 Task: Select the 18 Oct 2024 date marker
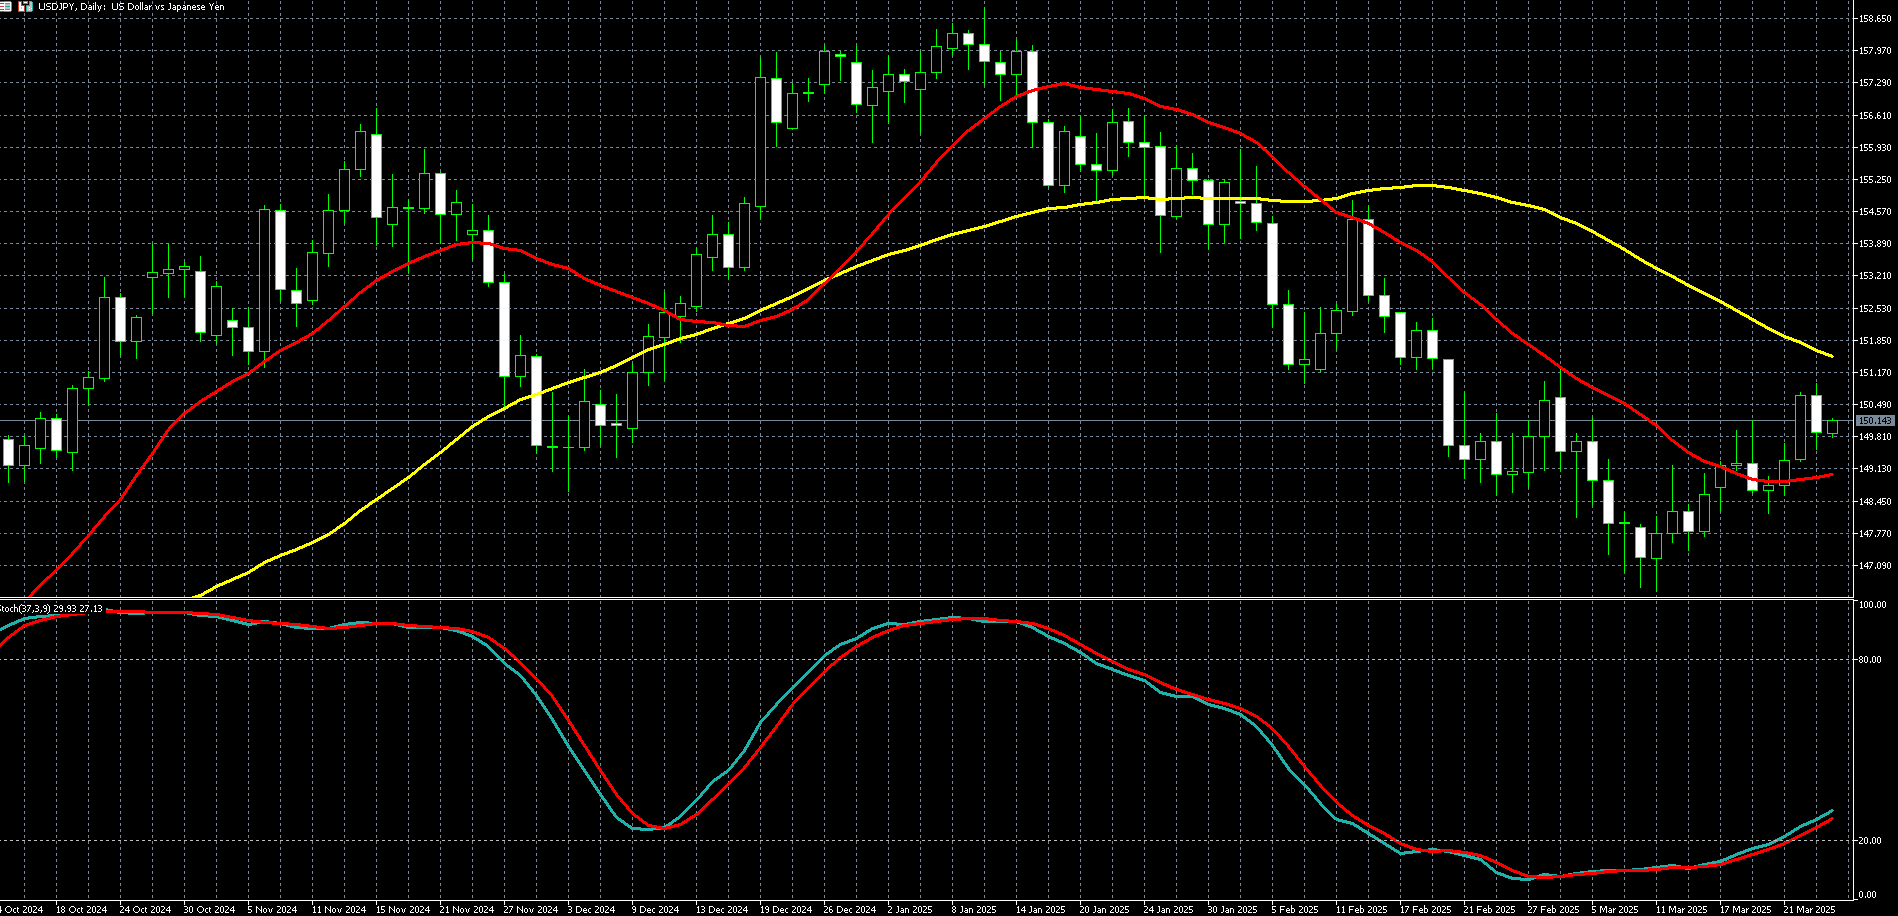click(82, 909)
